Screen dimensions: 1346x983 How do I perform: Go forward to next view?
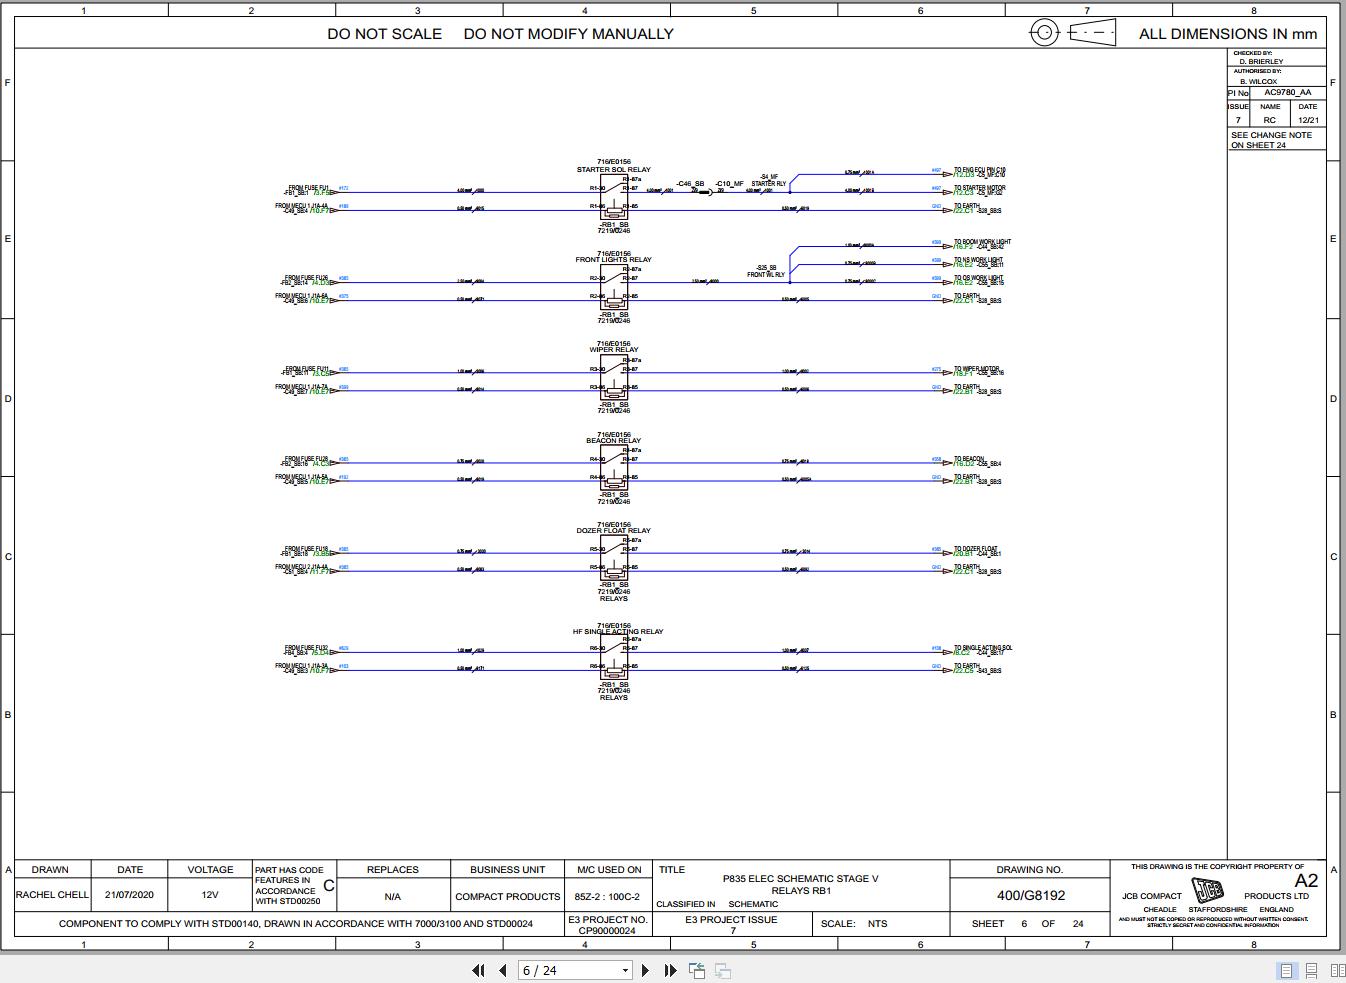[723, 970]
